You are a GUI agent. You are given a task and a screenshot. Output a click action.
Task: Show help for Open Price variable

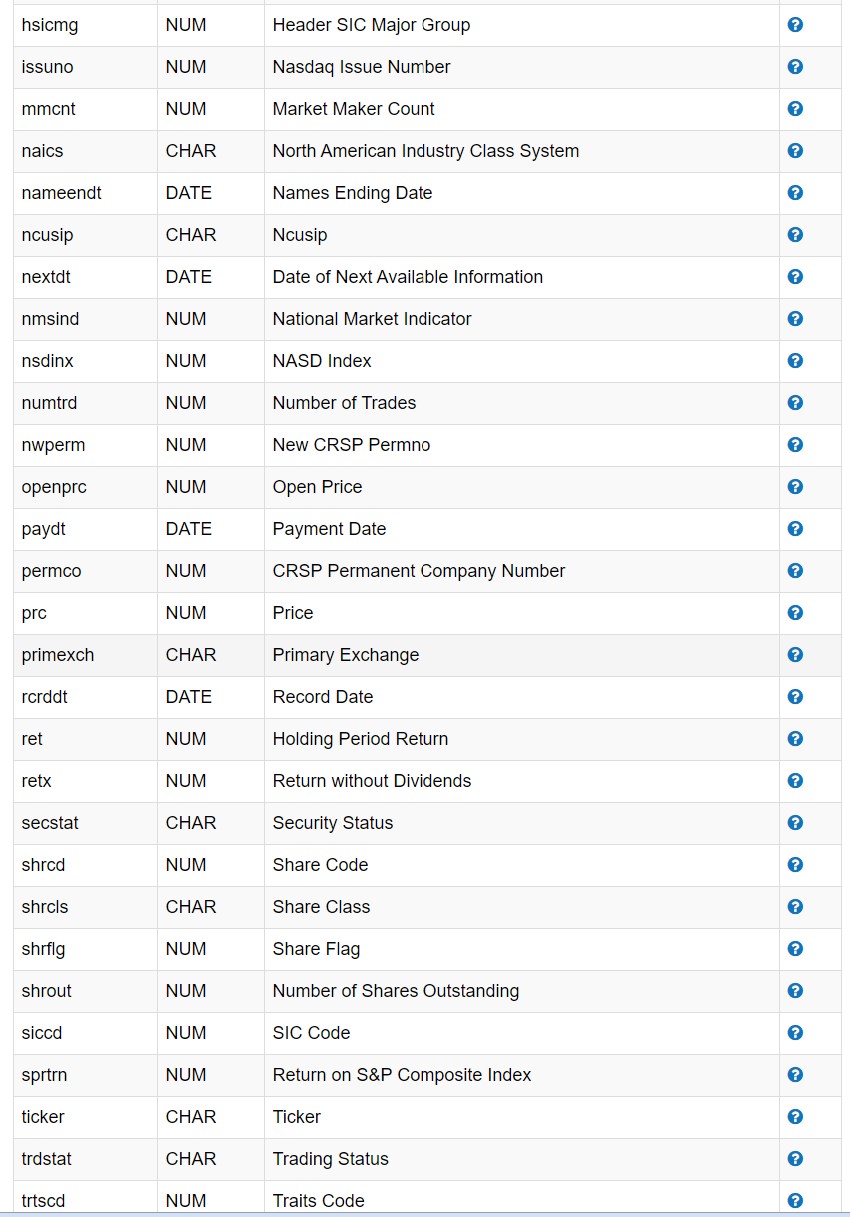click(795, 487)
